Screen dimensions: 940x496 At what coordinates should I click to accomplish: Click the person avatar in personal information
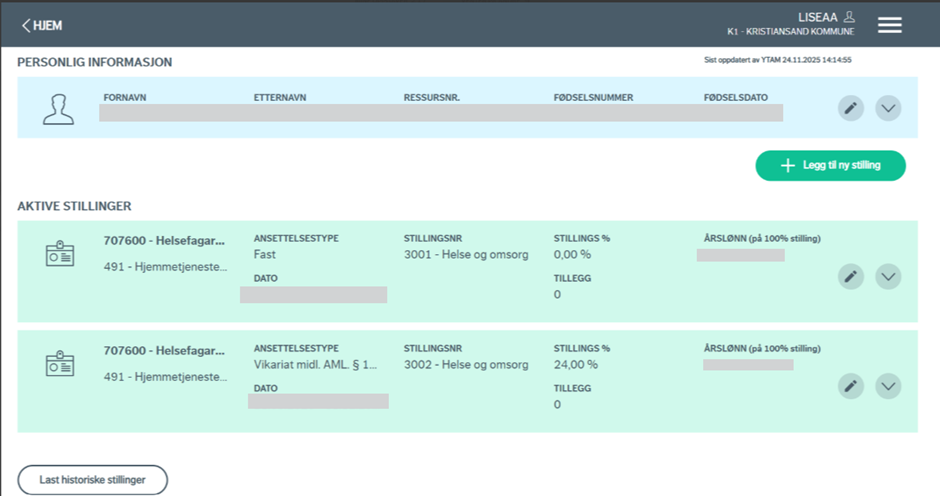pos(58,109)
